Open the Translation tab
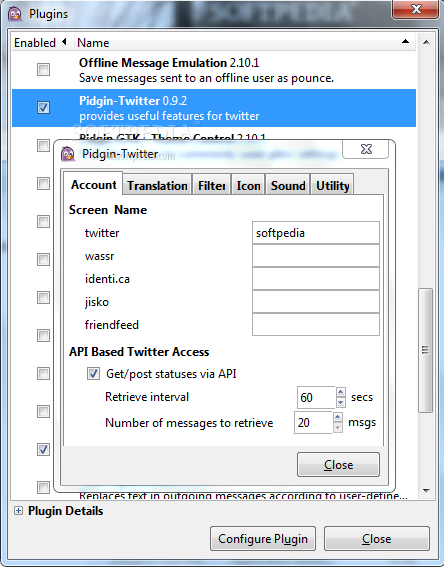The height and width of the screenshot is (567, 444). coord(157,186)
